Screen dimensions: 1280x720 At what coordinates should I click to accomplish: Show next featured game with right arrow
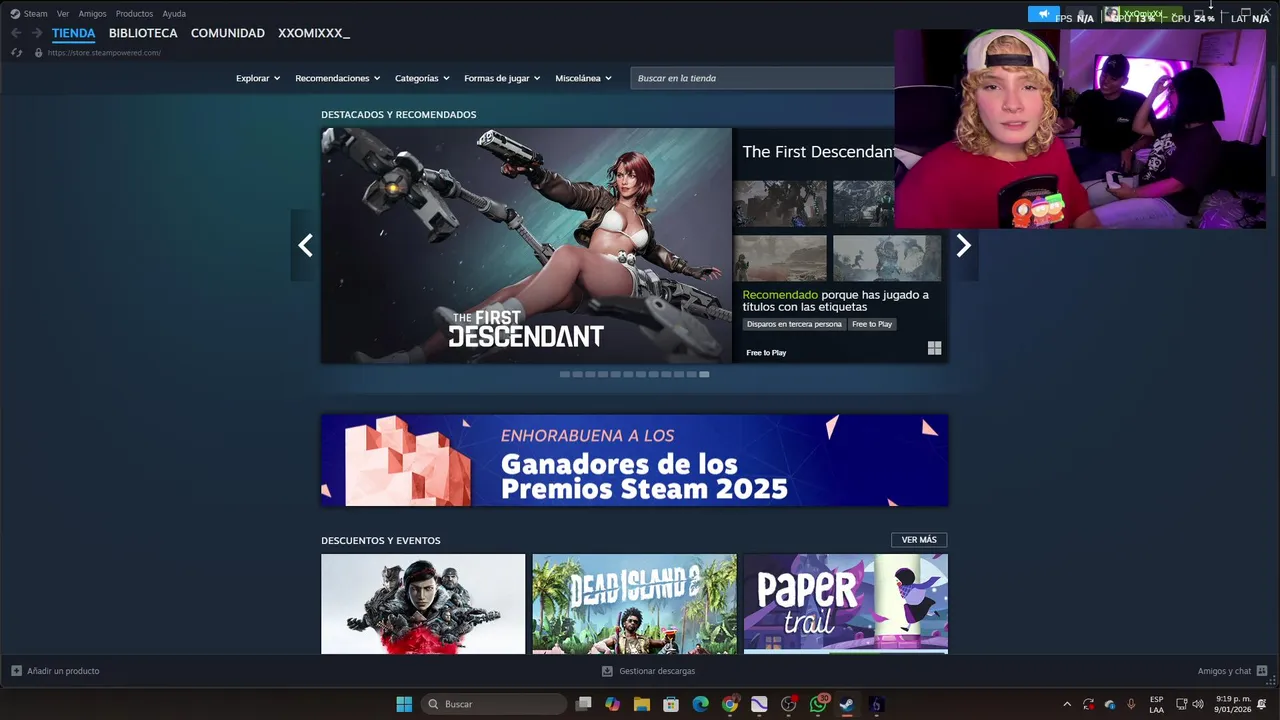963,245
